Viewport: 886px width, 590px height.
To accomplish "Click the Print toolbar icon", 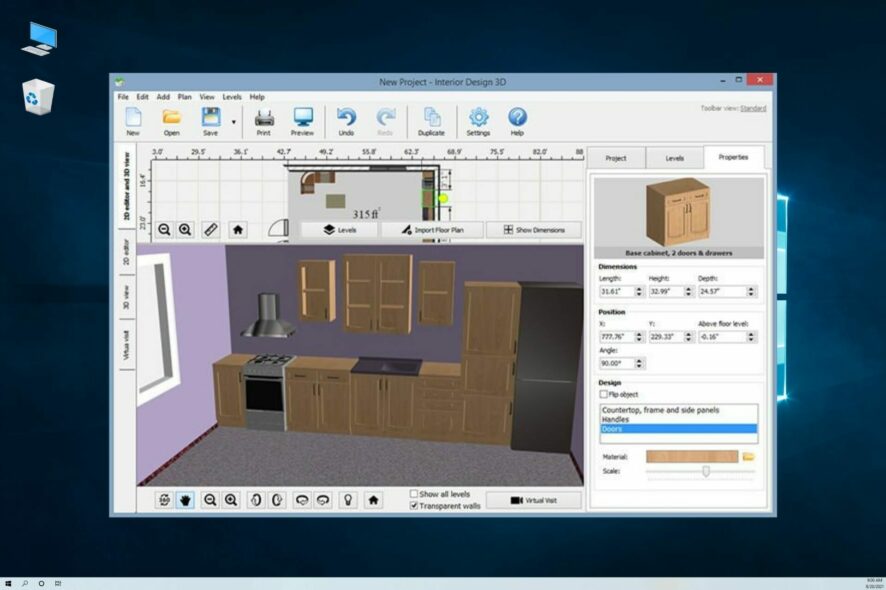I will (264, 121).
